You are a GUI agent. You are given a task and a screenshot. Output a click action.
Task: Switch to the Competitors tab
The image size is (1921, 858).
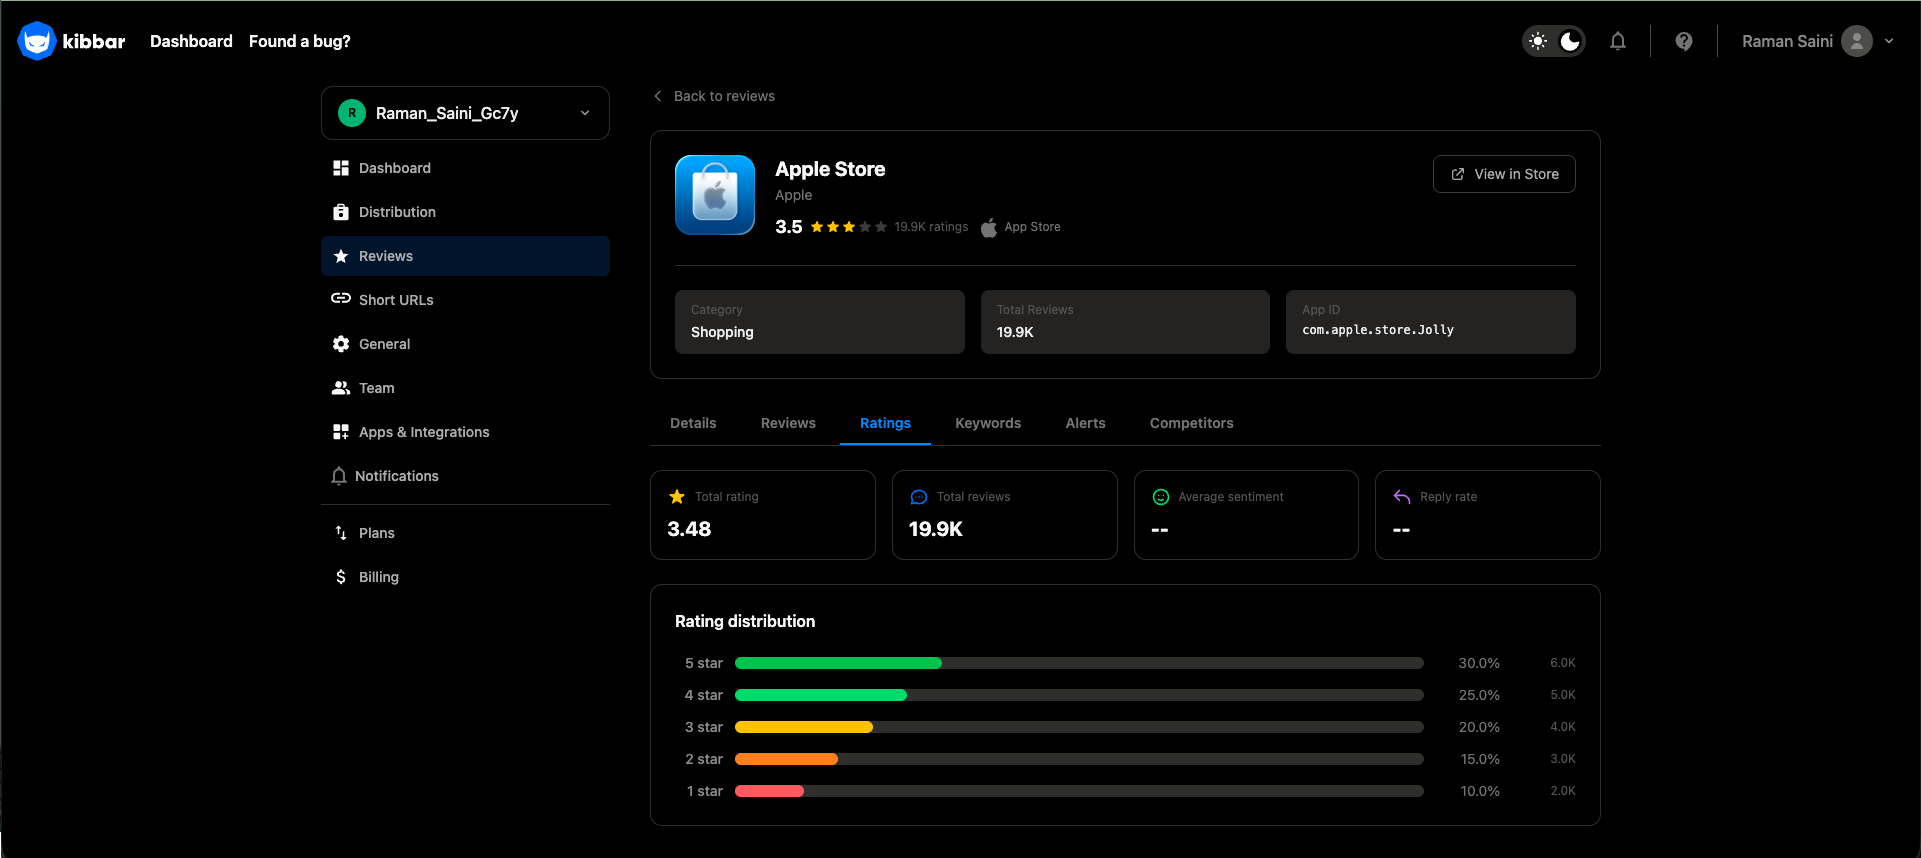(1191, 423)
